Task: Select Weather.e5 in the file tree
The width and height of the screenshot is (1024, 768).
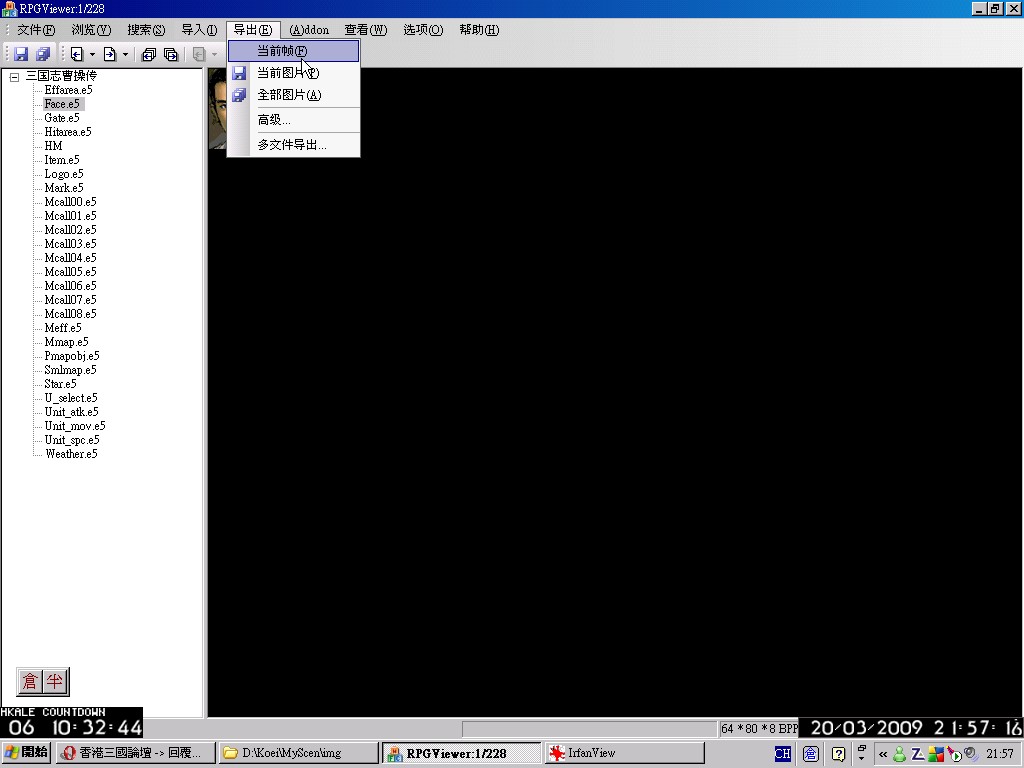Action: tap(71, 454)
